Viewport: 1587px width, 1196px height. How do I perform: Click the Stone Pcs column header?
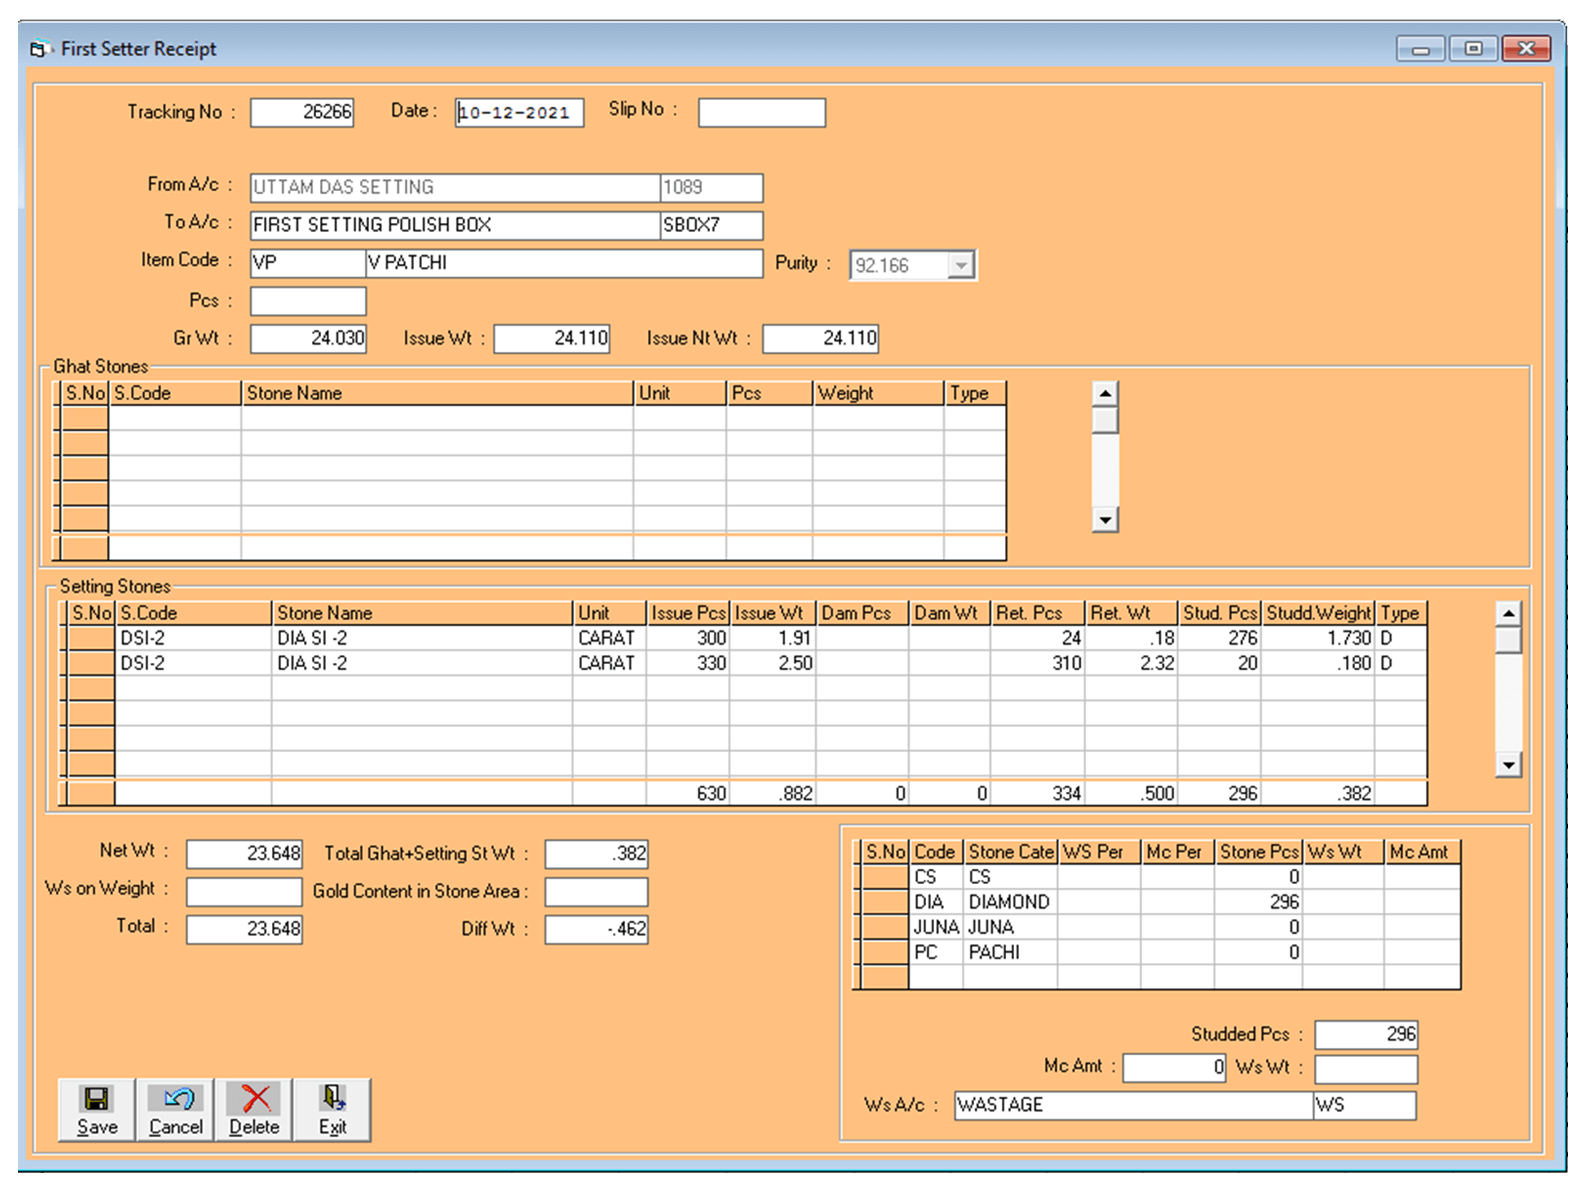[x=1259, y=852]
